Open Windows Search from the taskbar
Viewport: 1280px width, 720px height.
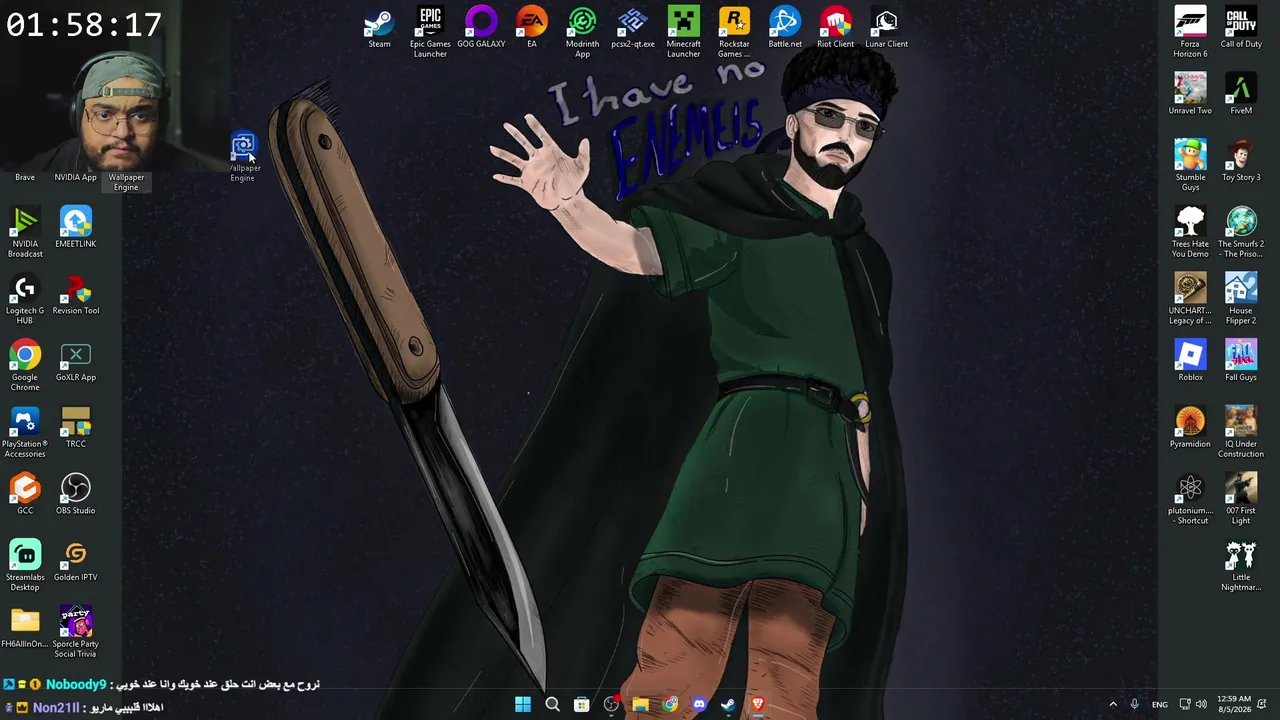[x=552, y=705]
